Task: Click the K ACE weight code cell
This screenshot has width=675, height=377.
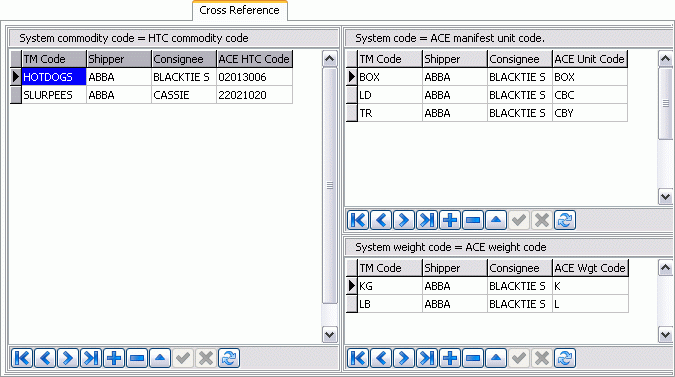Action: point(590,286)
